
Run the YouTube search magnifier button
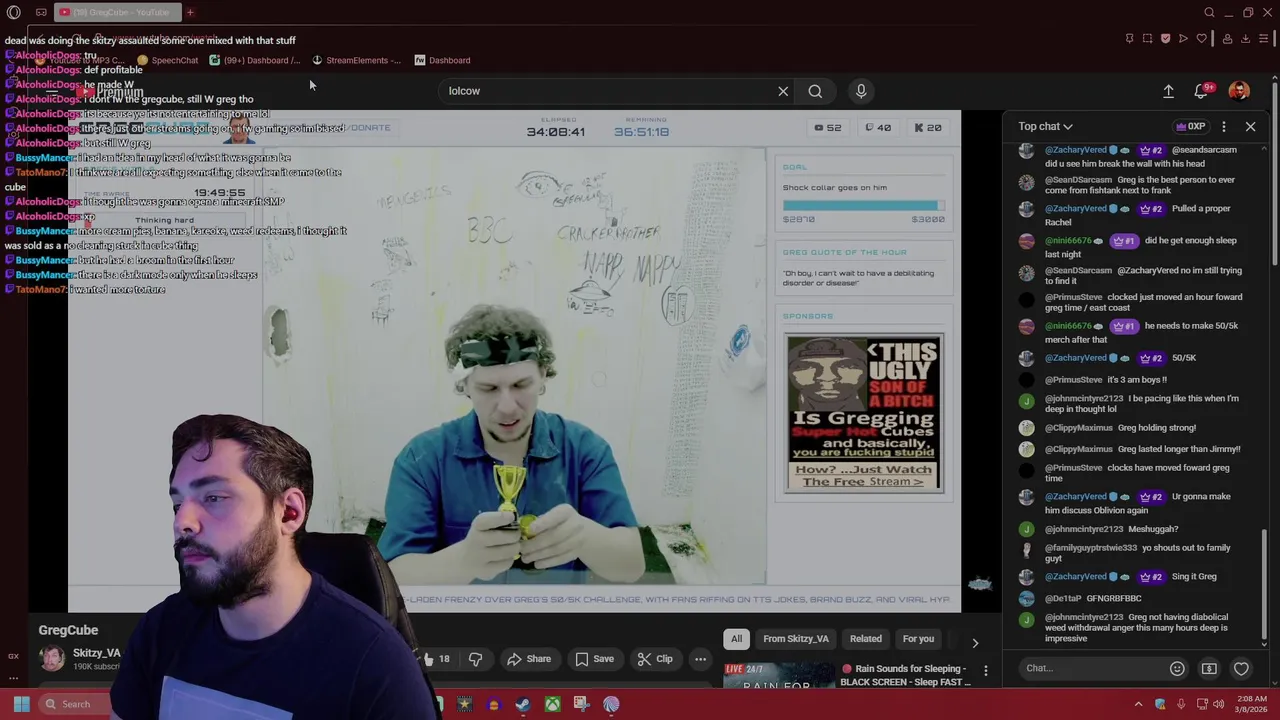click(x=815, y=91)
